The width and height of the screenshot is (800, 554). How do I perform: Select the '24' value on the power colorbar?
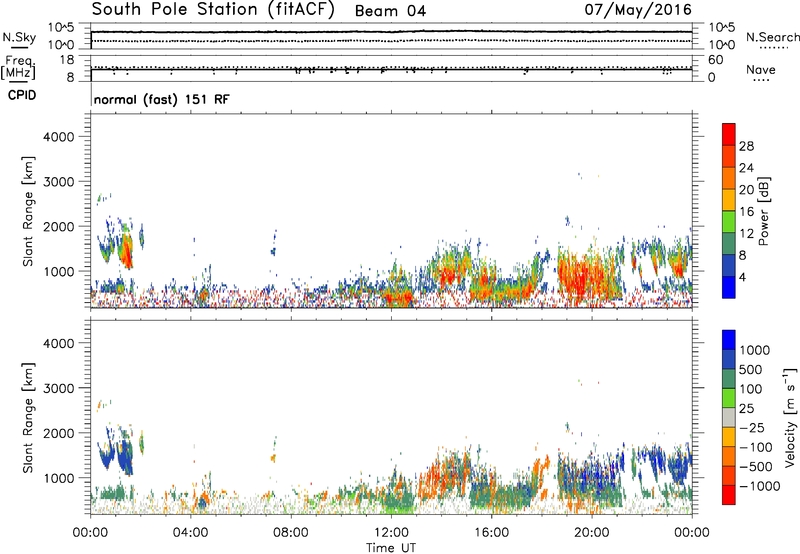point(746,168)
